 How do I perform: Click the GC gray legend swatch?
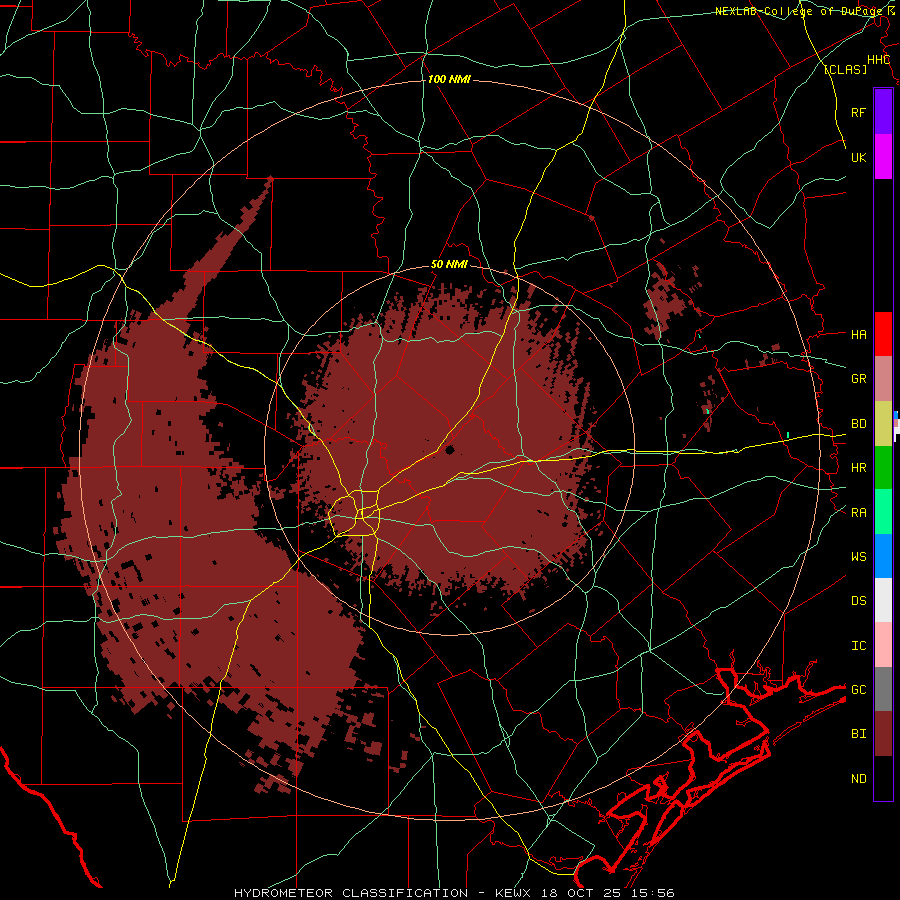coord(883,689)
